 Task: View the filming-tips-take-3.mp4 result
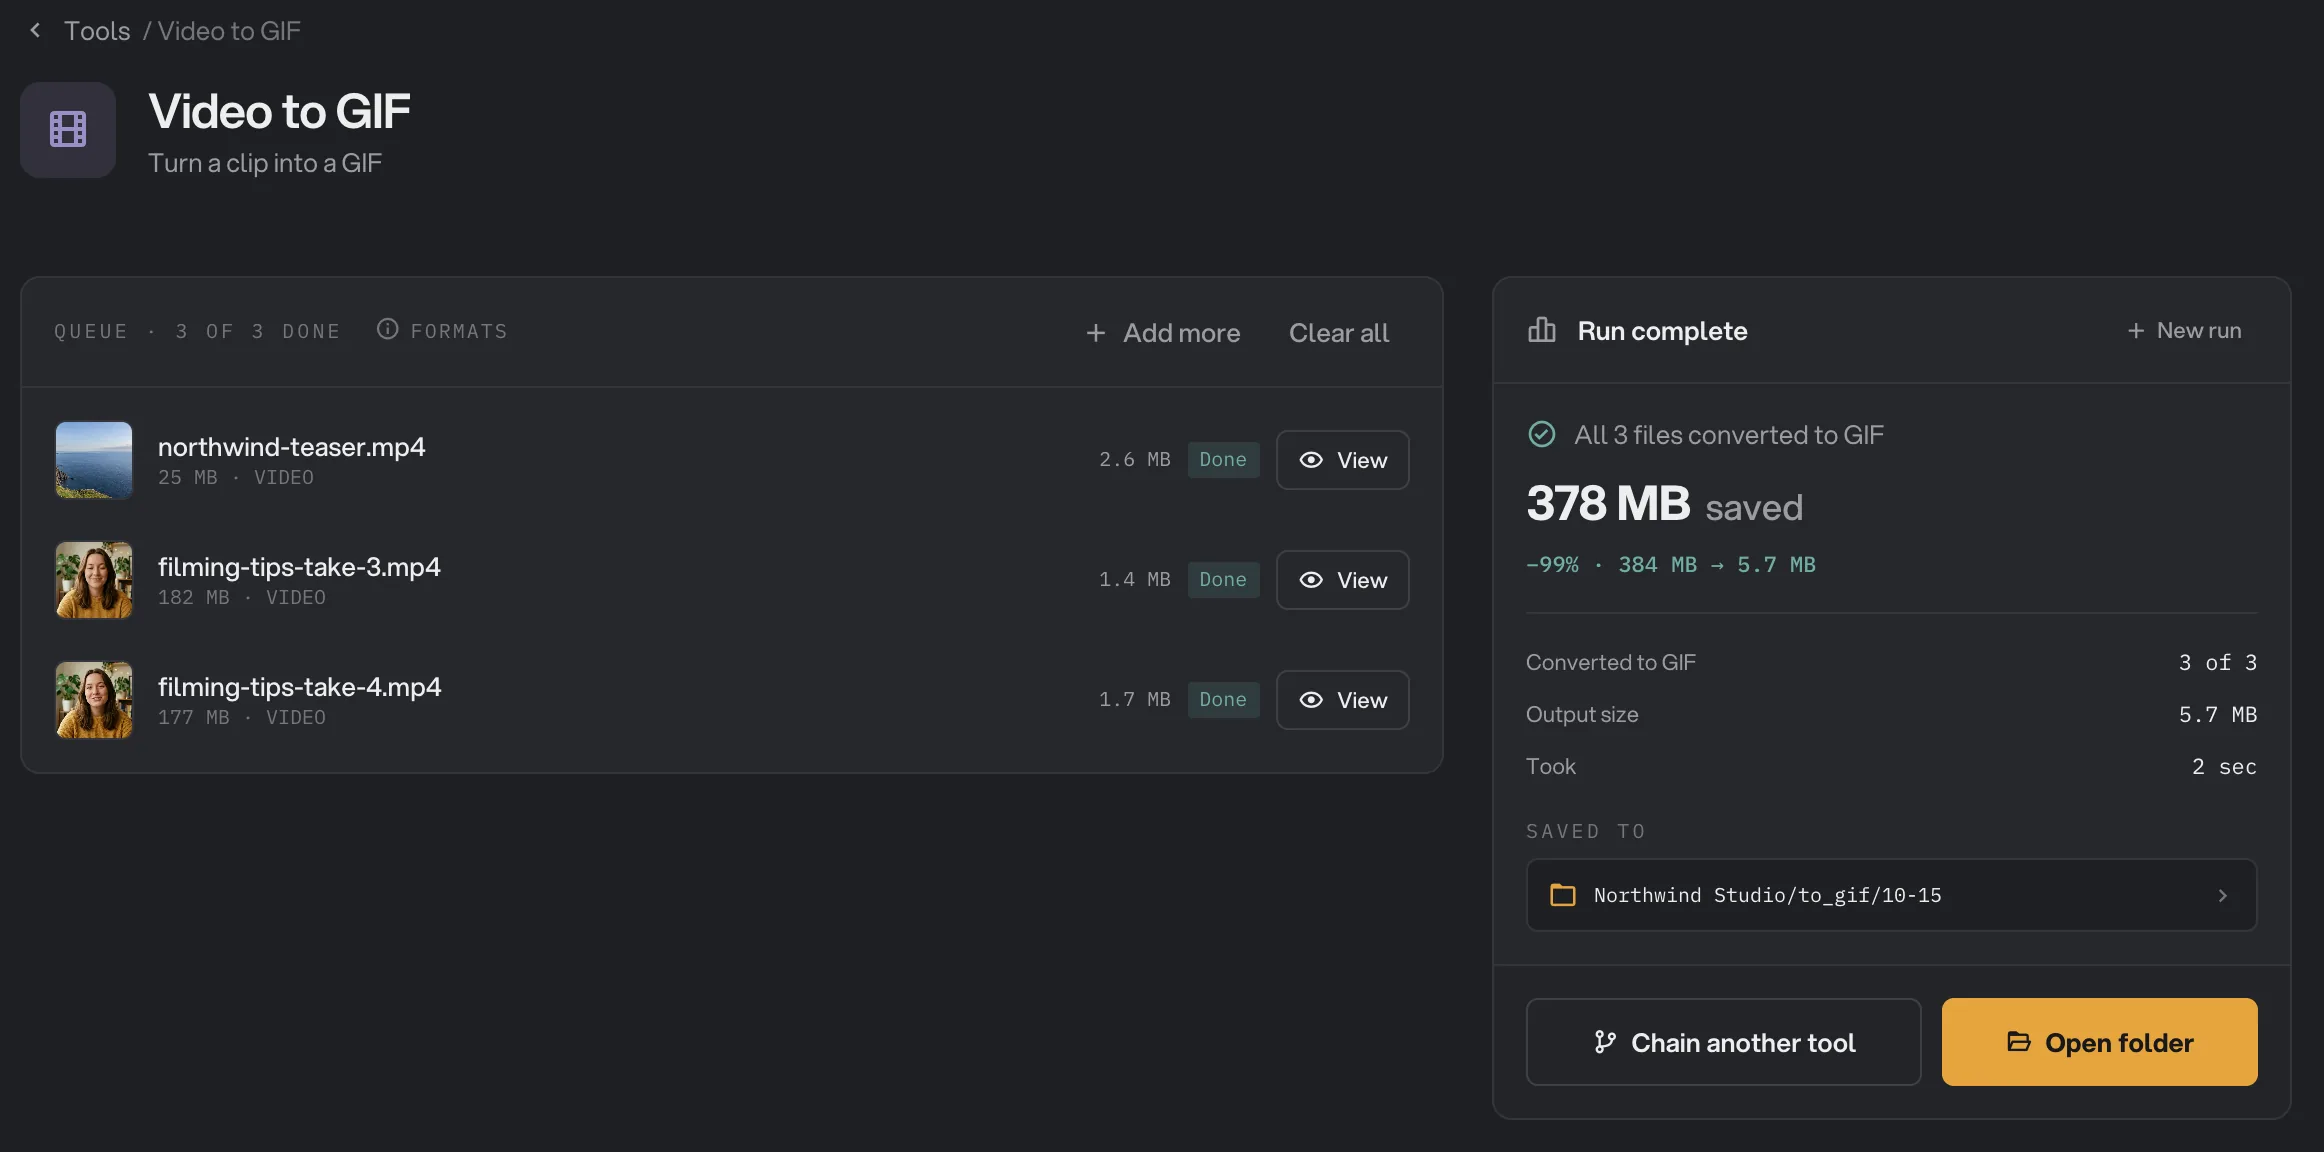click(1342, 580)
